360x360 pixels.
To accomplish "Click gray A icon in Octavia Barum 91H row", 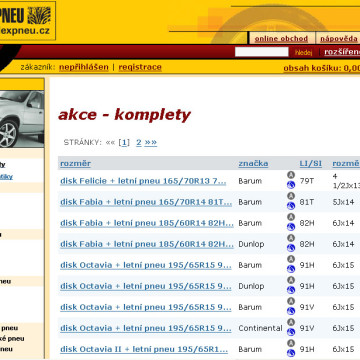I will (x=291, y=259).
